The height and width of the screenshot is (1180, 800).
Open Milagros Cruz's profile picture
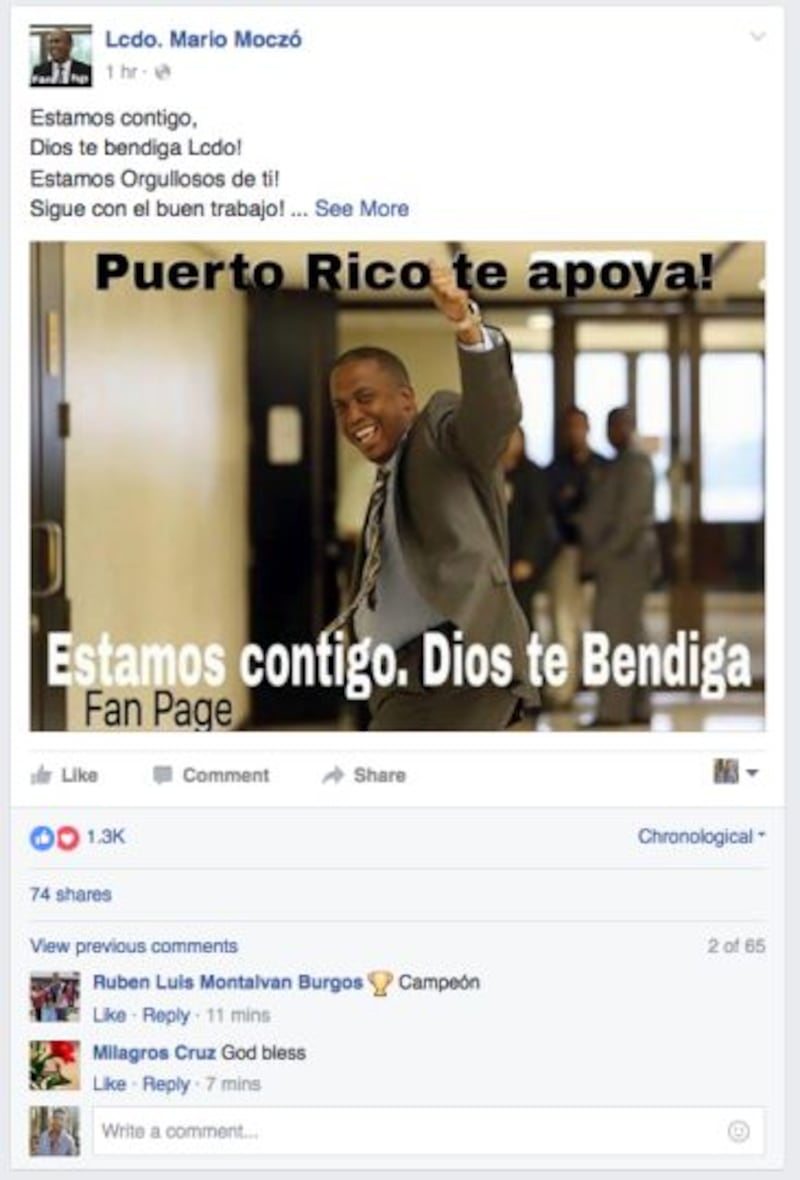click(x=54, y=1065)
